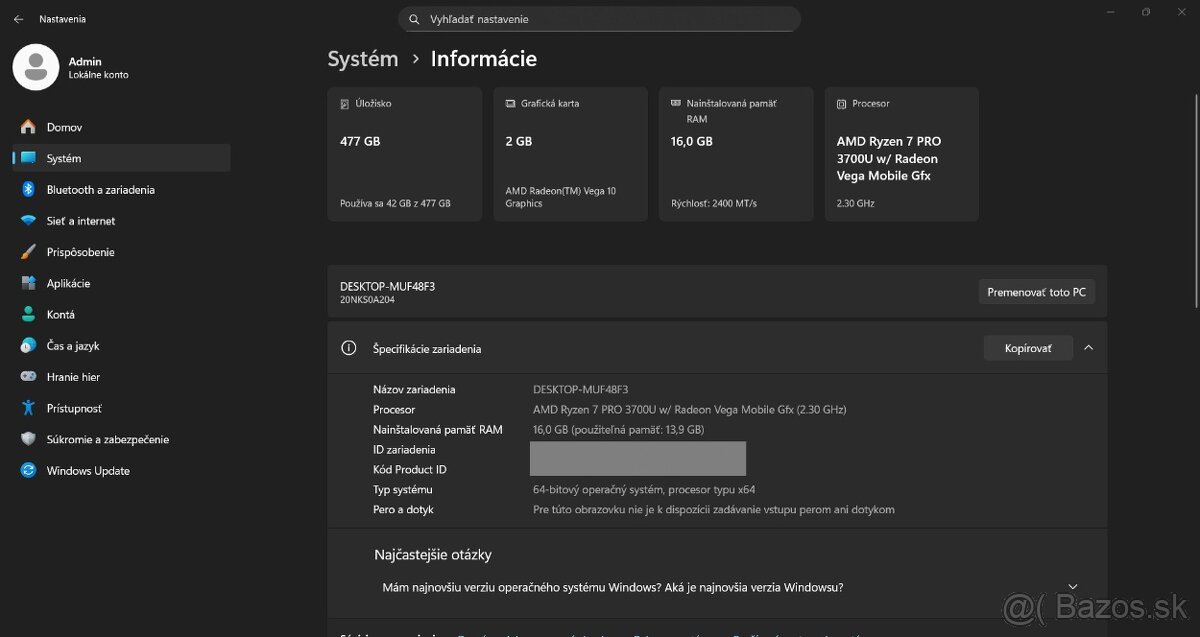Open Čas a jazyk via its icon

(x=30, y=345)
